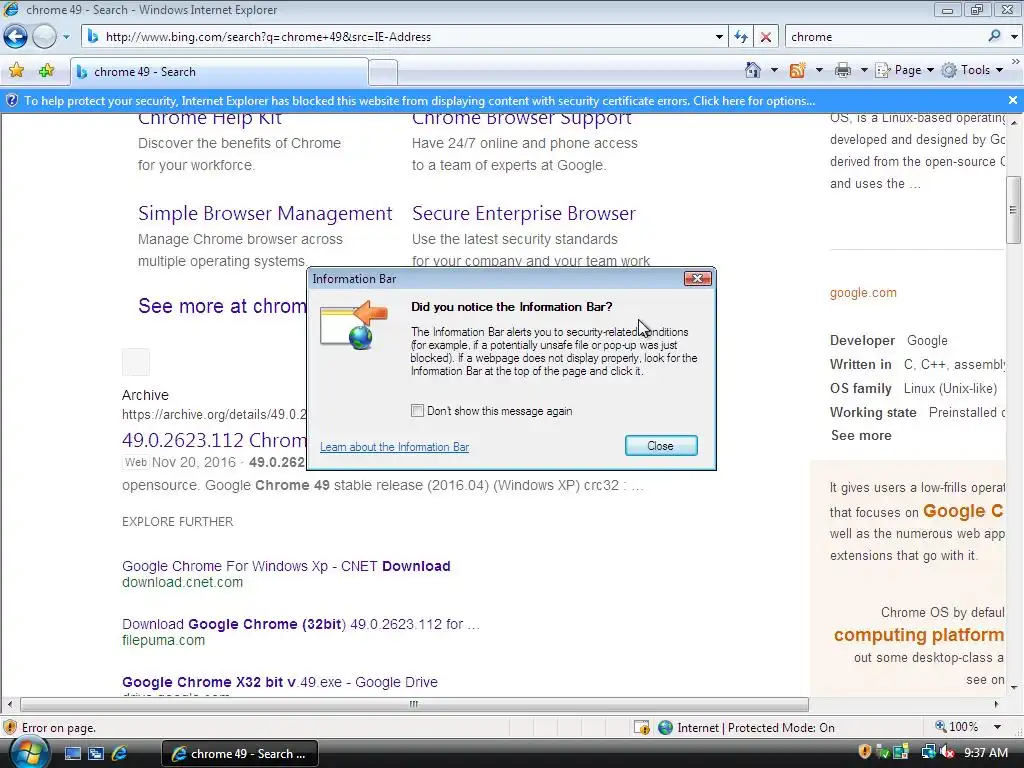1024x768 pixels.
Task: Click the Back navigation button
Action: [16, 37]
